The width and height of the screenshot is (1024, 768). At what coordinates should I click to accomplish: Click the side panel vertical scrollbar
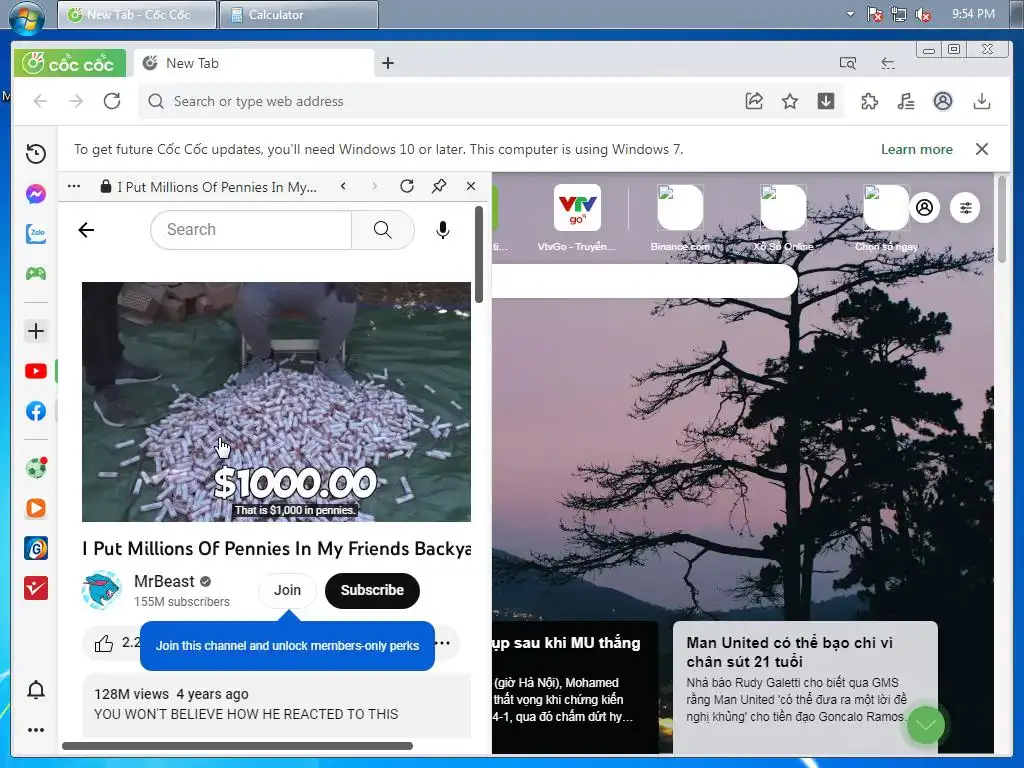coord(479,255)
